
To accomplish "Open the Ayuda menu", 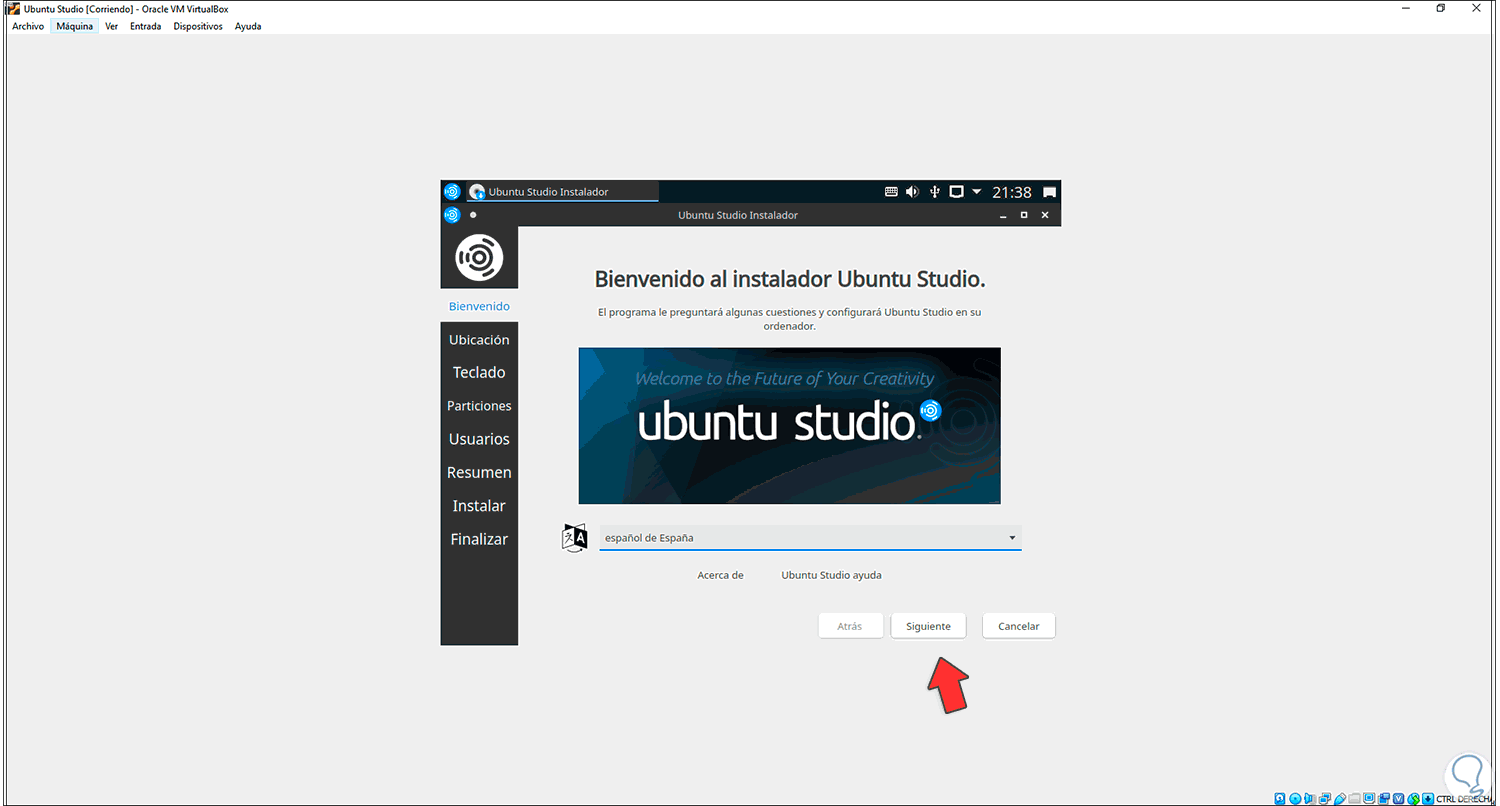I will pyautogui.click(x=248, y=26).
